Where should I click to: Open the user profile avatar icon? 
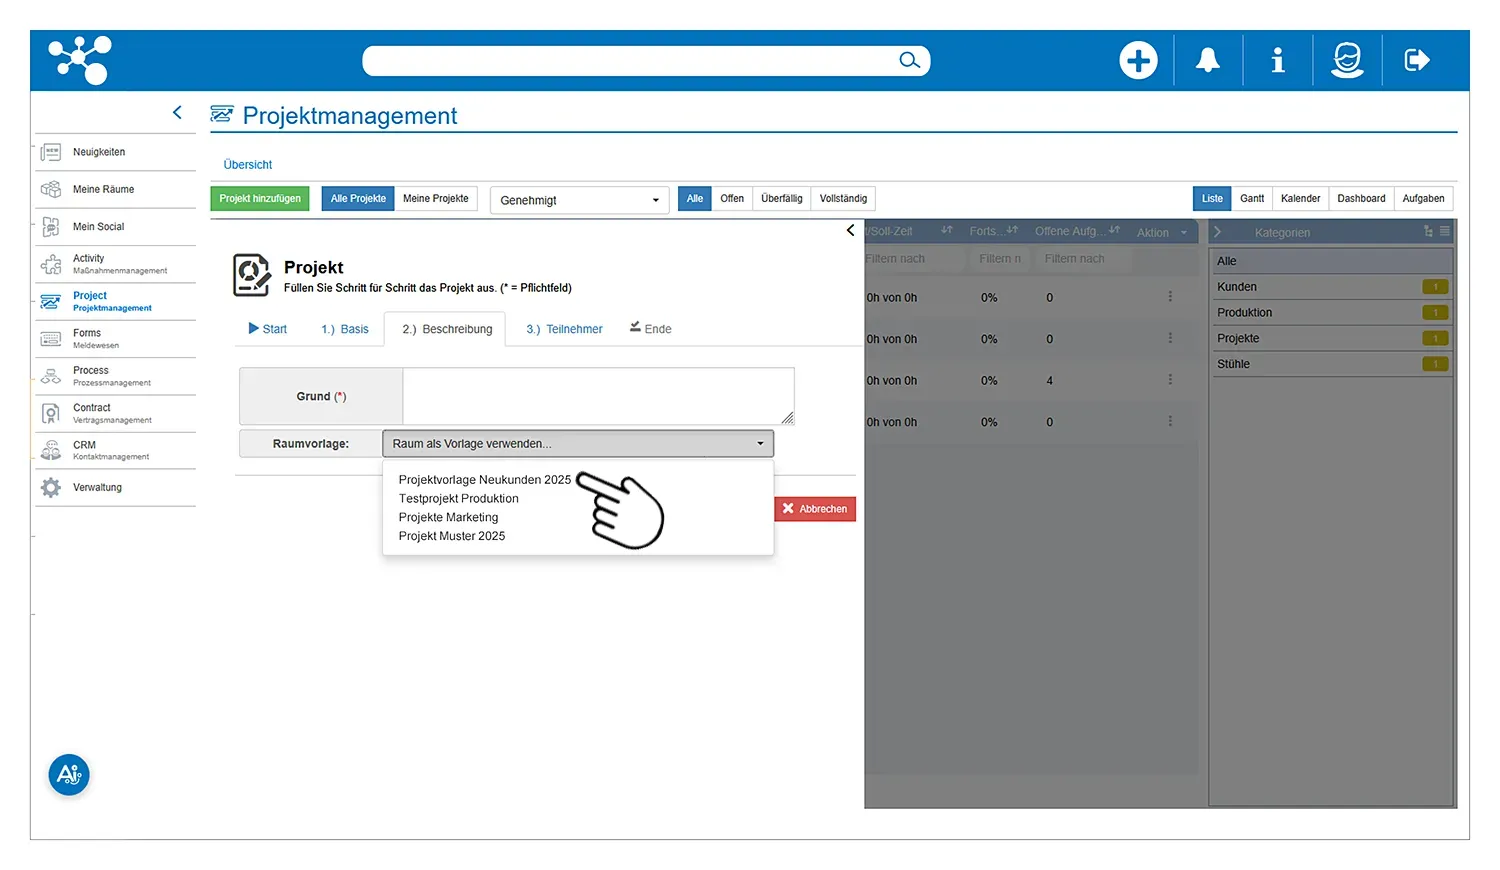click(1347, 61)
